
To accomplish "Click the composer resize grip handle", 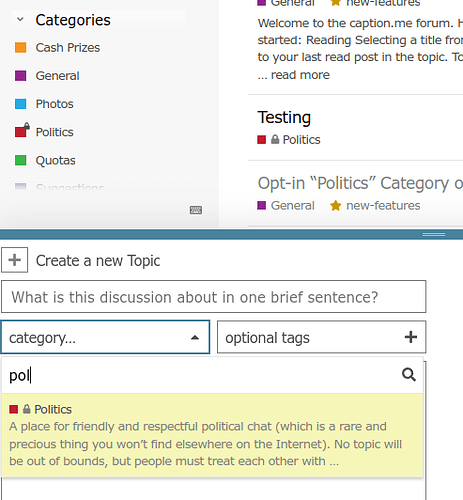I will click(434, 234).
